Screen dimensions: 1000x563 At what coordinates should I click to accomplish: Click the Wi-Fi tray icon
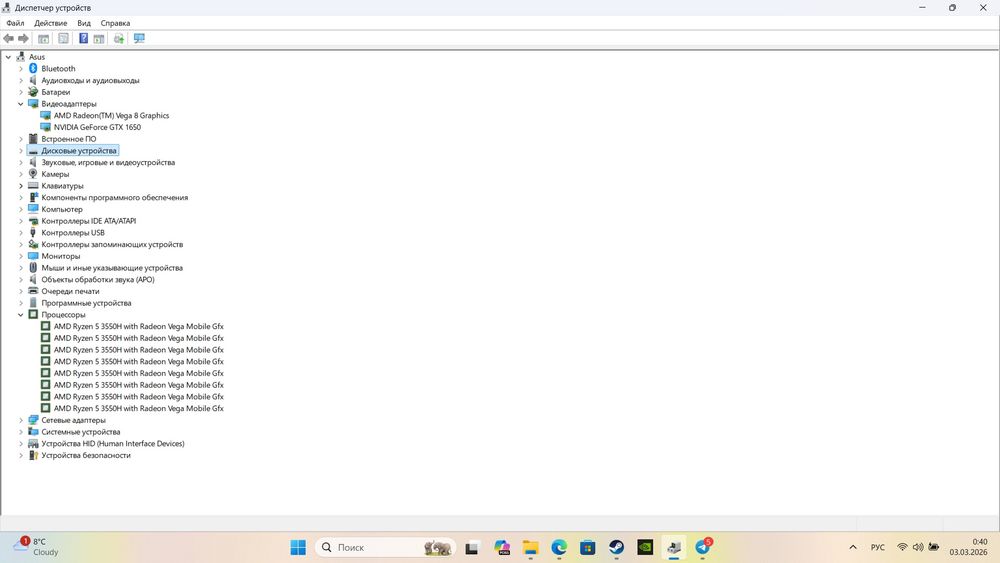click(902, 547)
